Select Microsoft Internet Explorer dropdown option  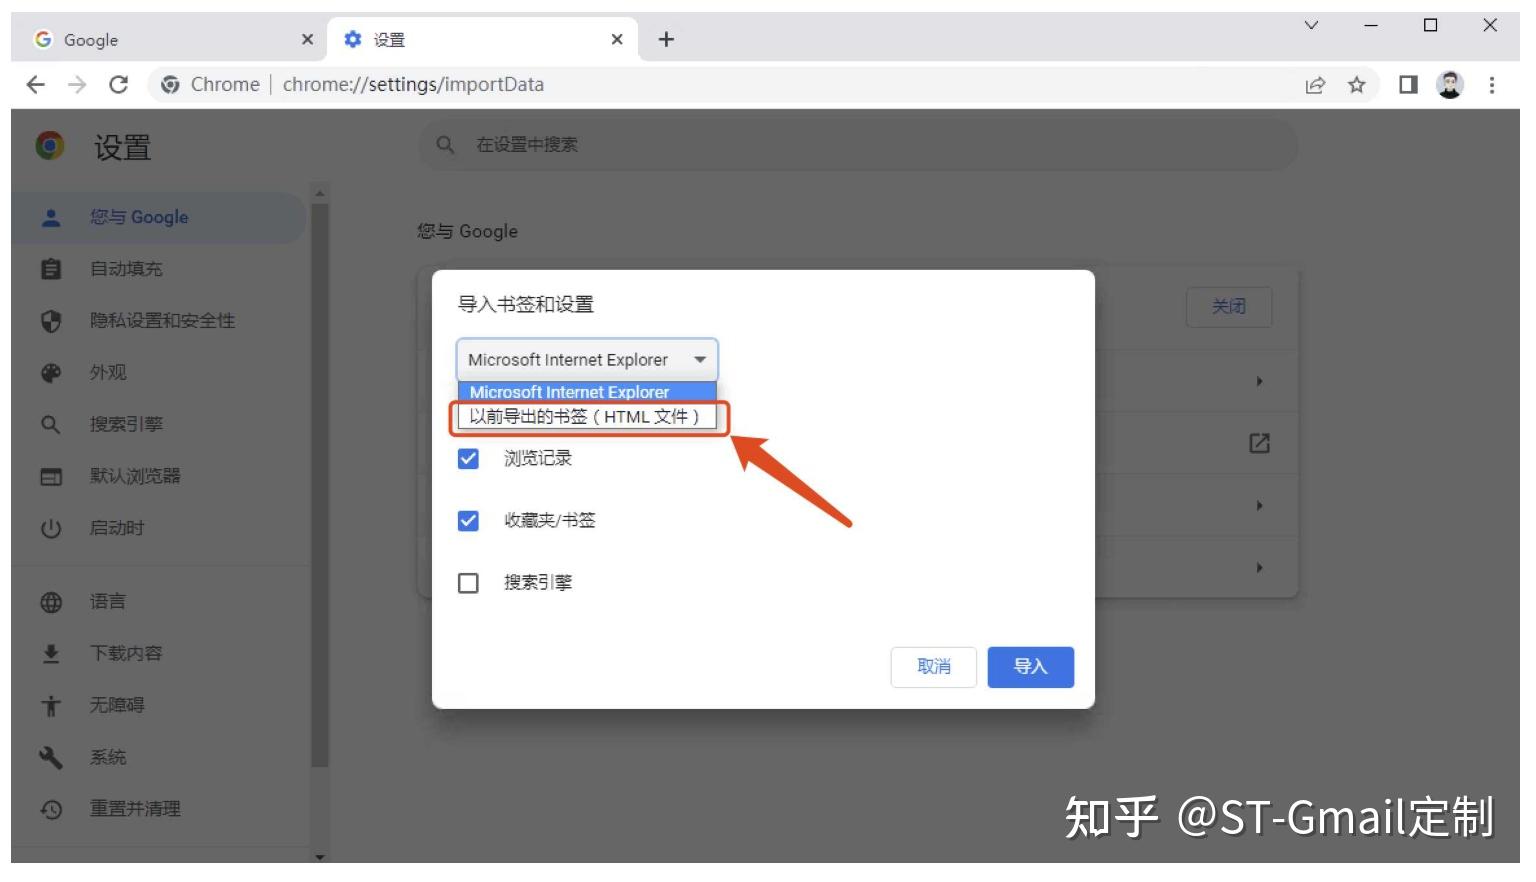(587, 392)
